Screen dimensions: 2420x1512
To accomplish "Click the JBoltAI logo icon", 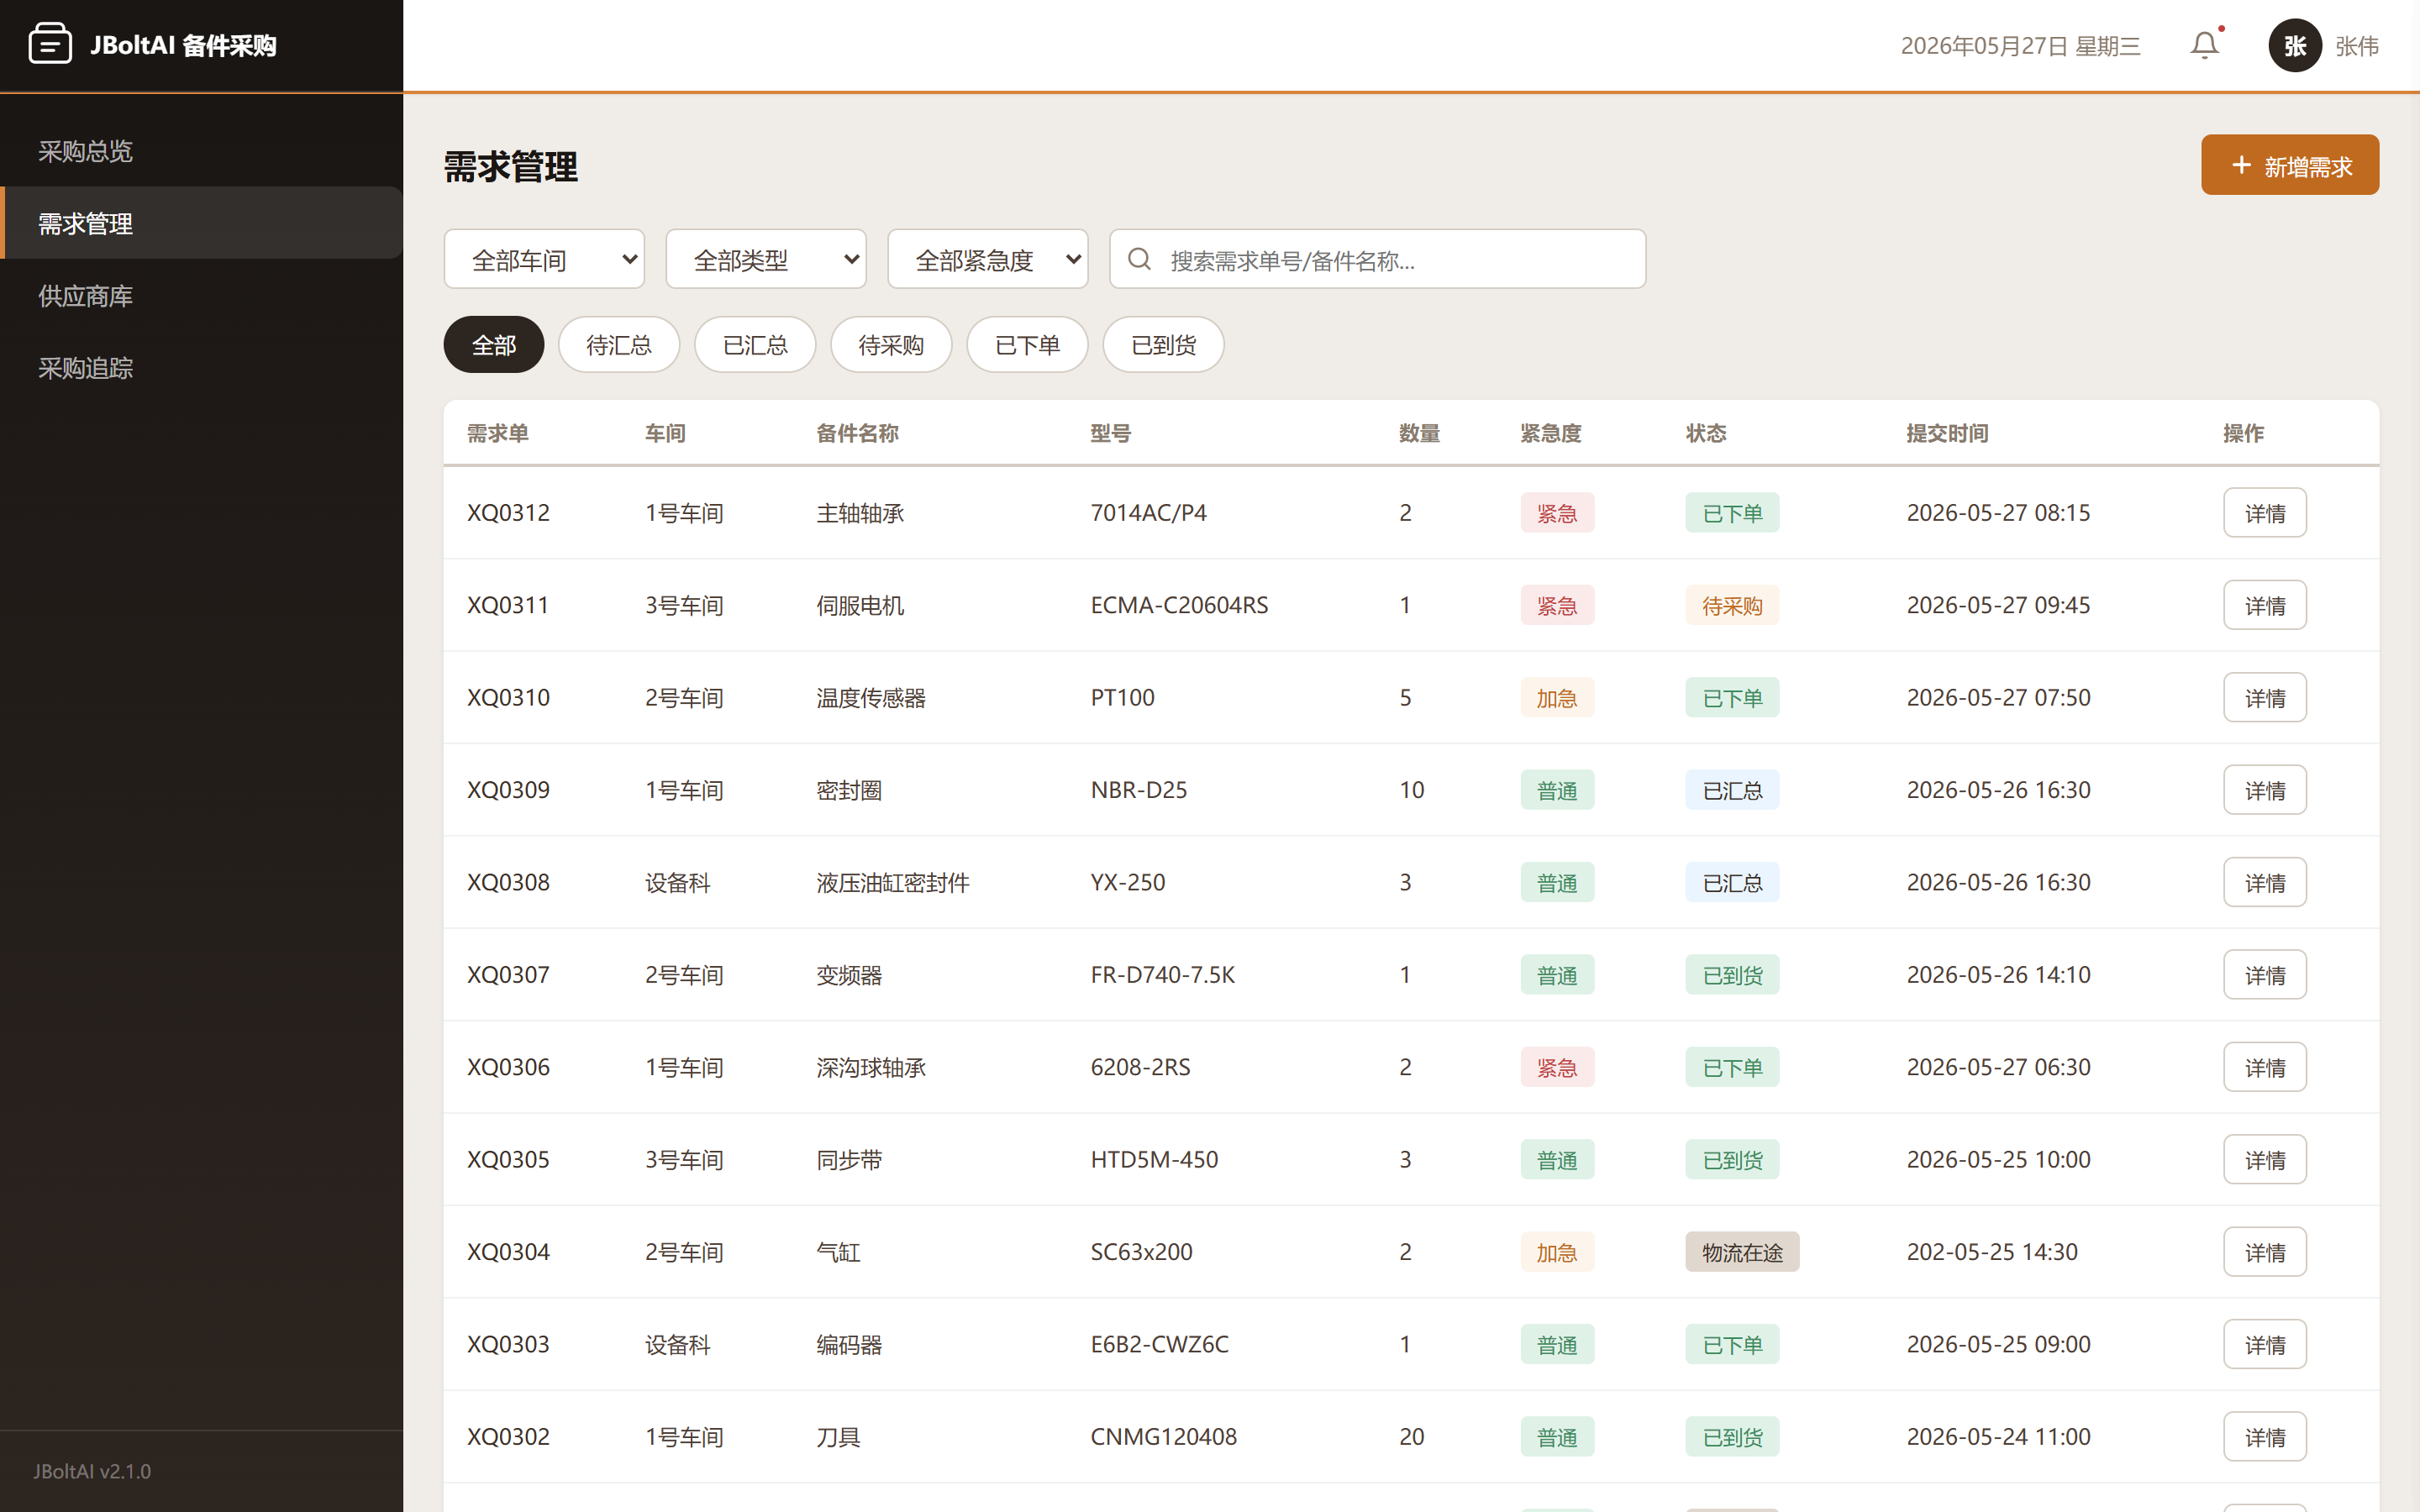I will pos(50,44).
